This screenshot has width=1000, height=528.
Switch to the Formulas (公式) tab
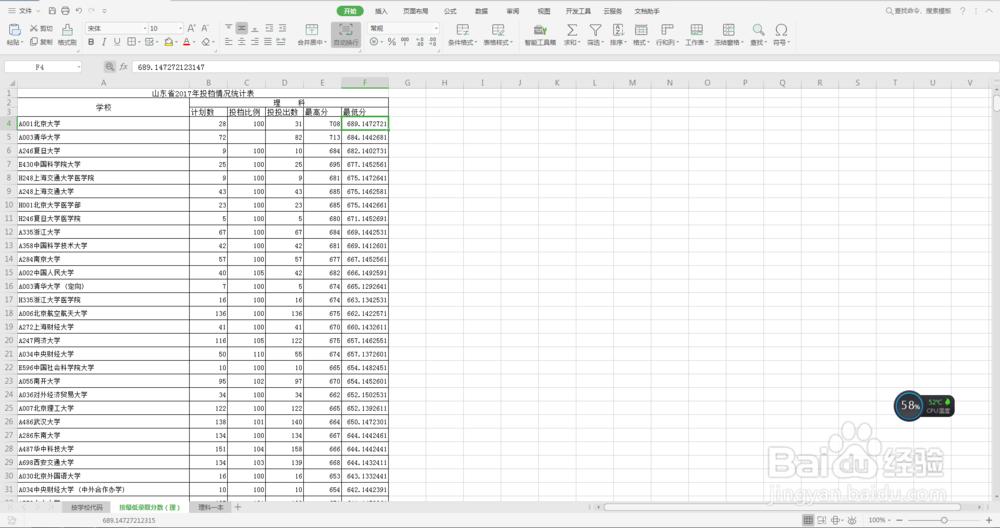450,11
